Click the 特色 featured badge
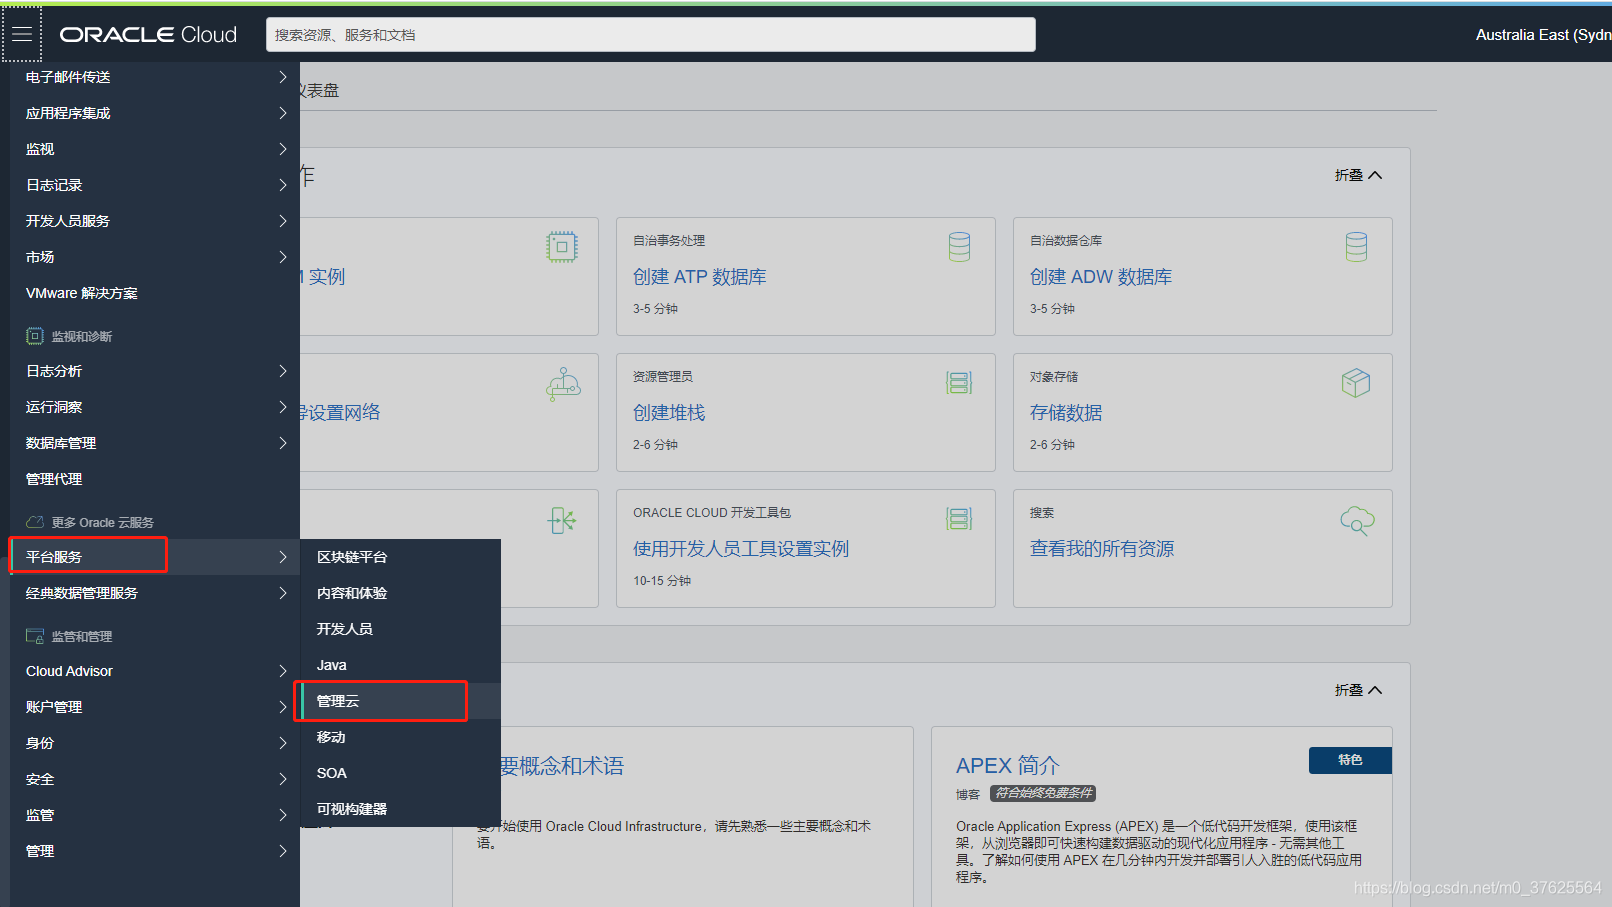This screenshot has height=907, width=1612. point(1350,760)
